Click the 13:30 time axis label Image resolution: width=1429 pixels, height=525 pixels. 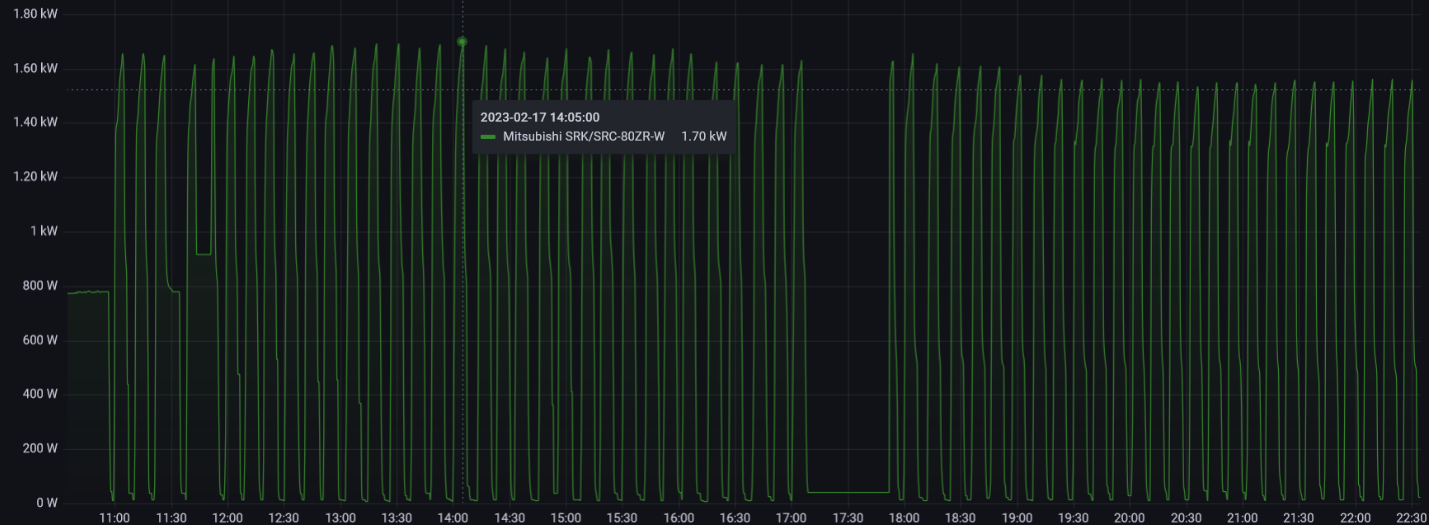coord(397,518)
